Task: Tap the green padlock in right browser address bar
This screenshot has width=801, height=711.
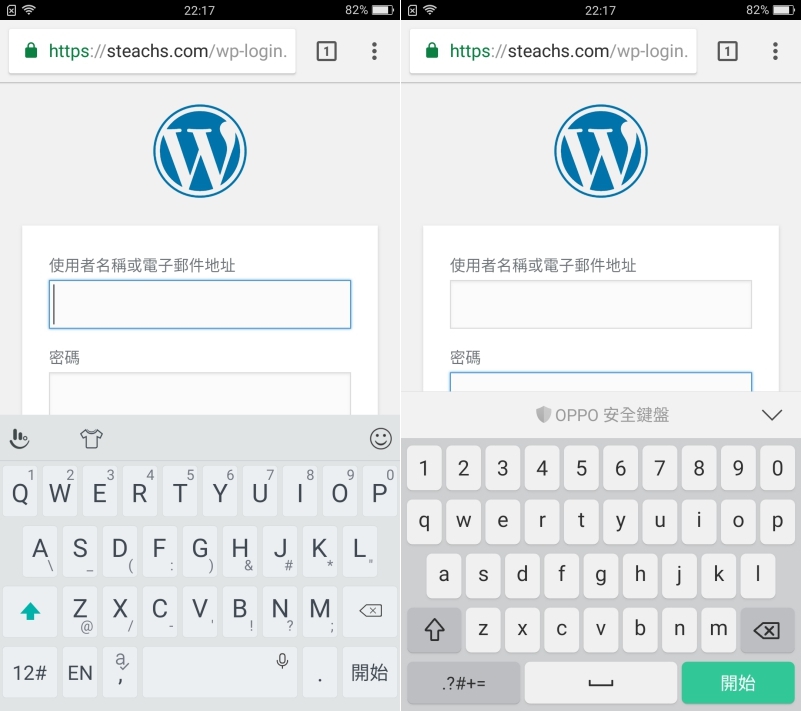Action: (432, 51)
